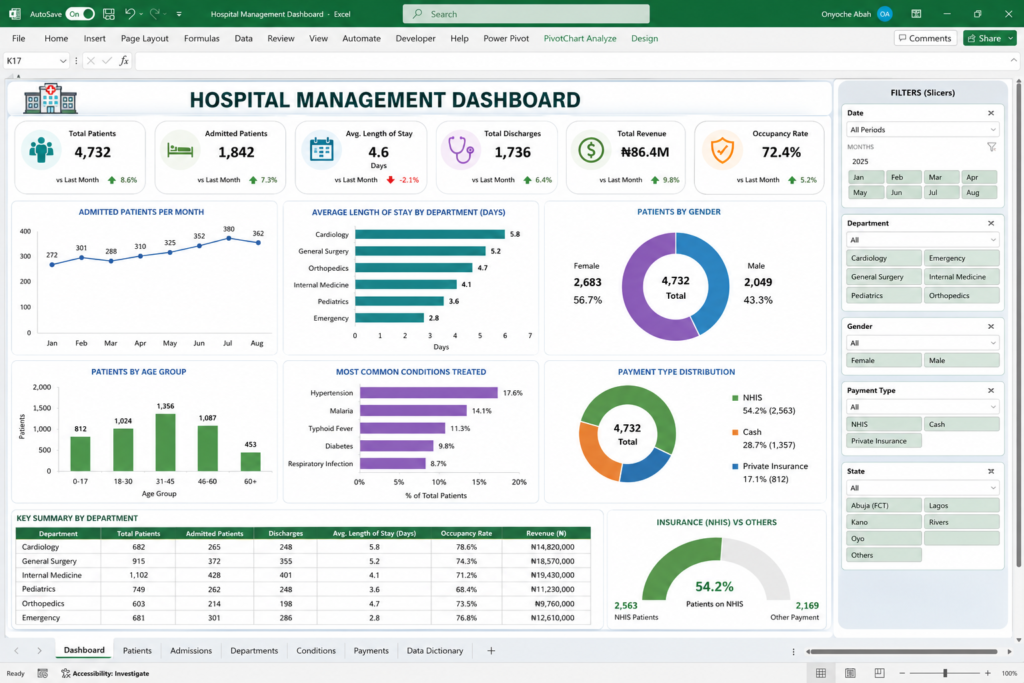The width and height of the screenshot is (1024, 683).
Task: Switch to the Departments sheet tab
Action: 254,650
